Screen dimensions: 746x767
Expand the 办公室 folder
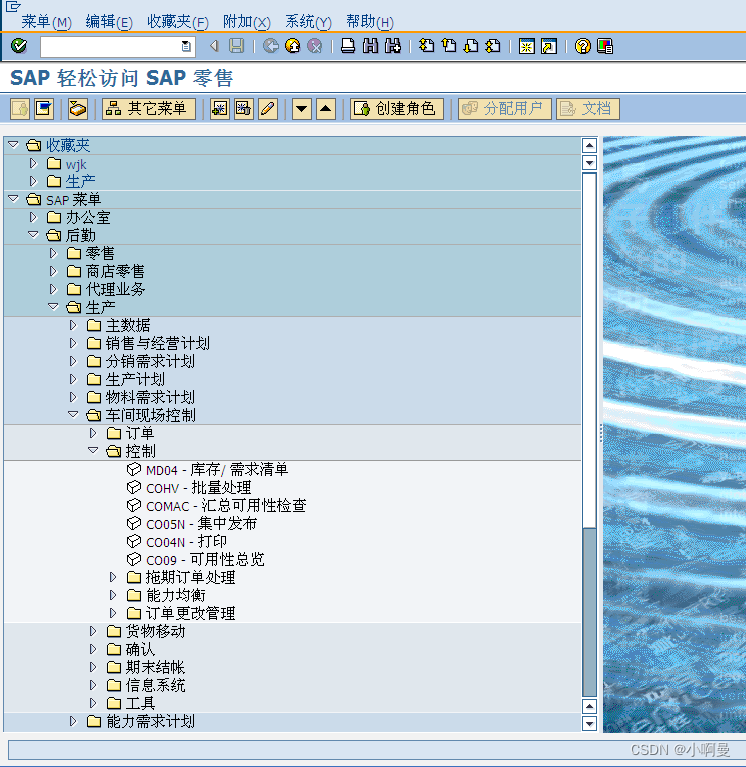pos(33,217)
